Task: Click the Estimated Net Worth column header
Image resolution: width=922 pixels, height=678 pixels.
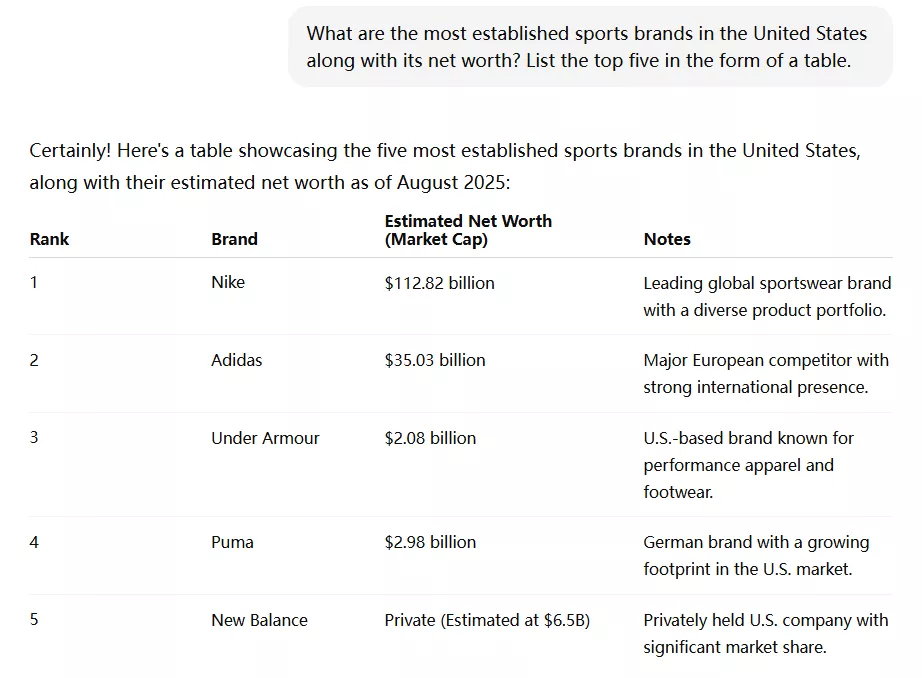Action: [468, 230]
